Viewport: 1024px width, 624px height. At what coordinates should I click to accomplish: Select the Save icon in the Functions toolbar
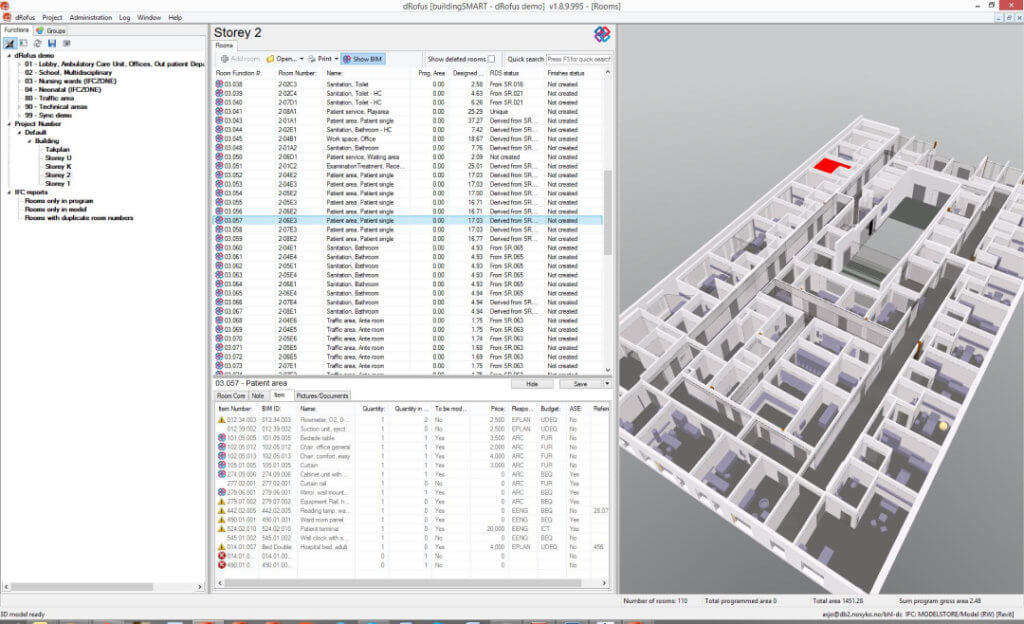pyautogui.click(x=51, y=43)
